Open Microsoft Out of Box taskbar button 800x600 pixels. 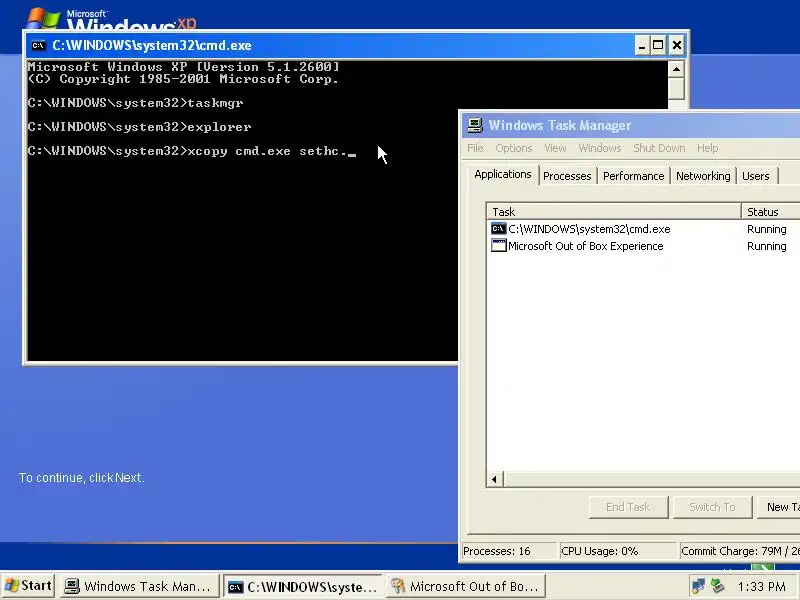pyautogui.click(x=465, y=586)
